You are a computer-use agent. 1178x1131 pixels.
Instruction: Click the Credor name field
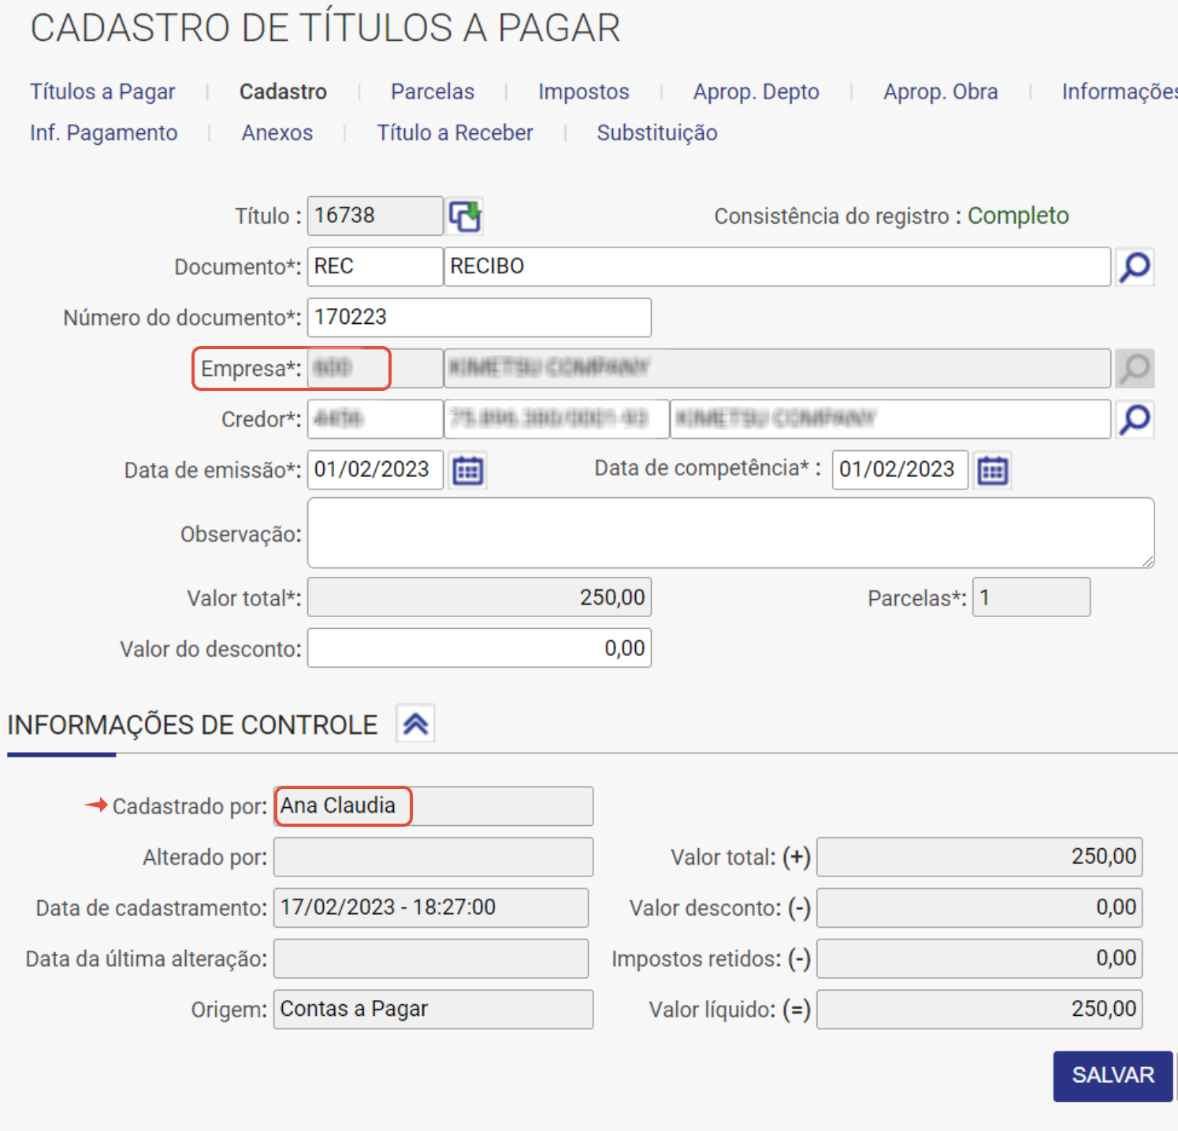(x=890, y=419)
